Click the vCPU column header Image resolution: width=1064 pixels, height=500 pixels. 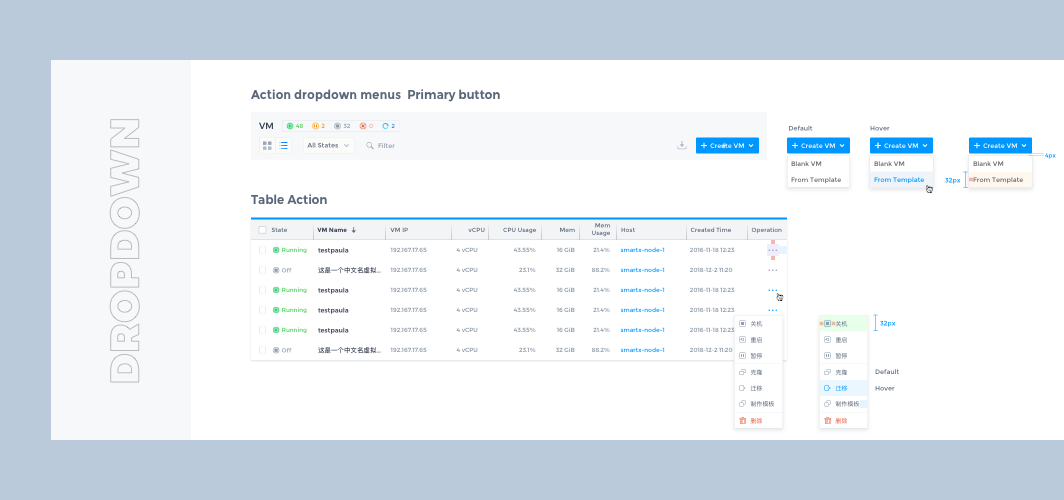click(x=477, y=230)
